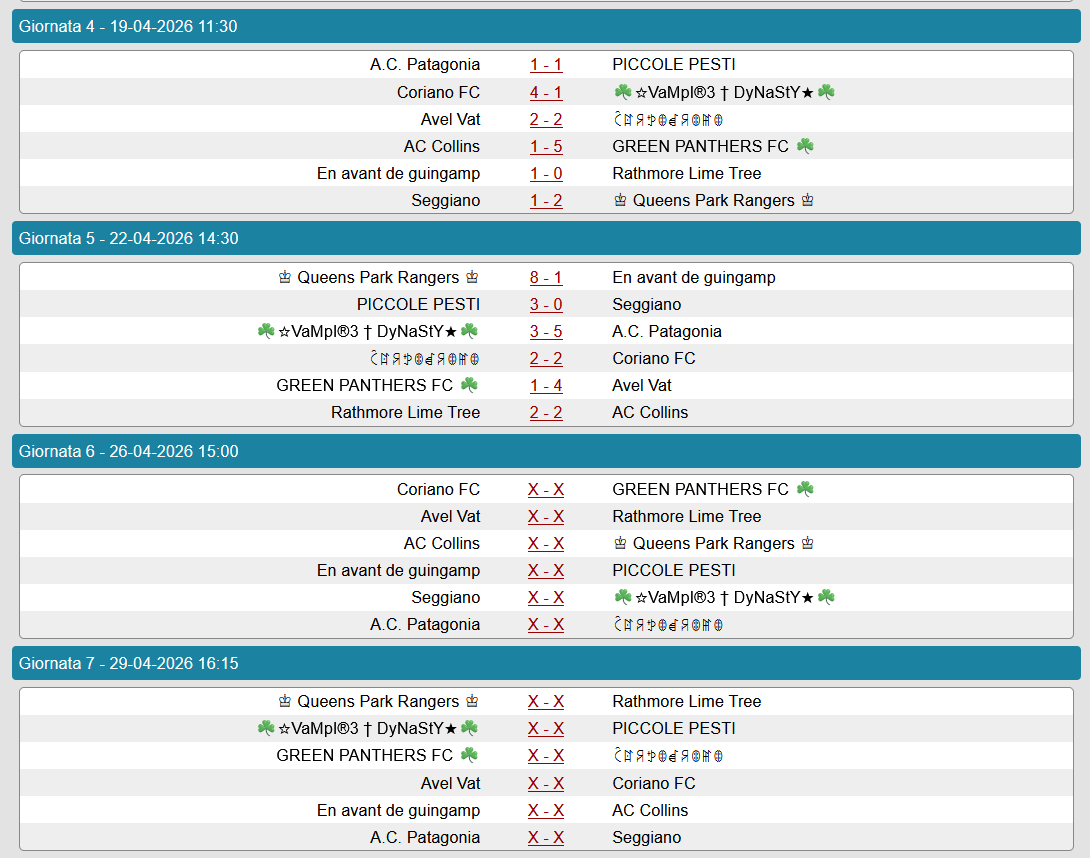
Task: Open the 3 - 5 score against A.C. Patagonia
Action: 546,331
